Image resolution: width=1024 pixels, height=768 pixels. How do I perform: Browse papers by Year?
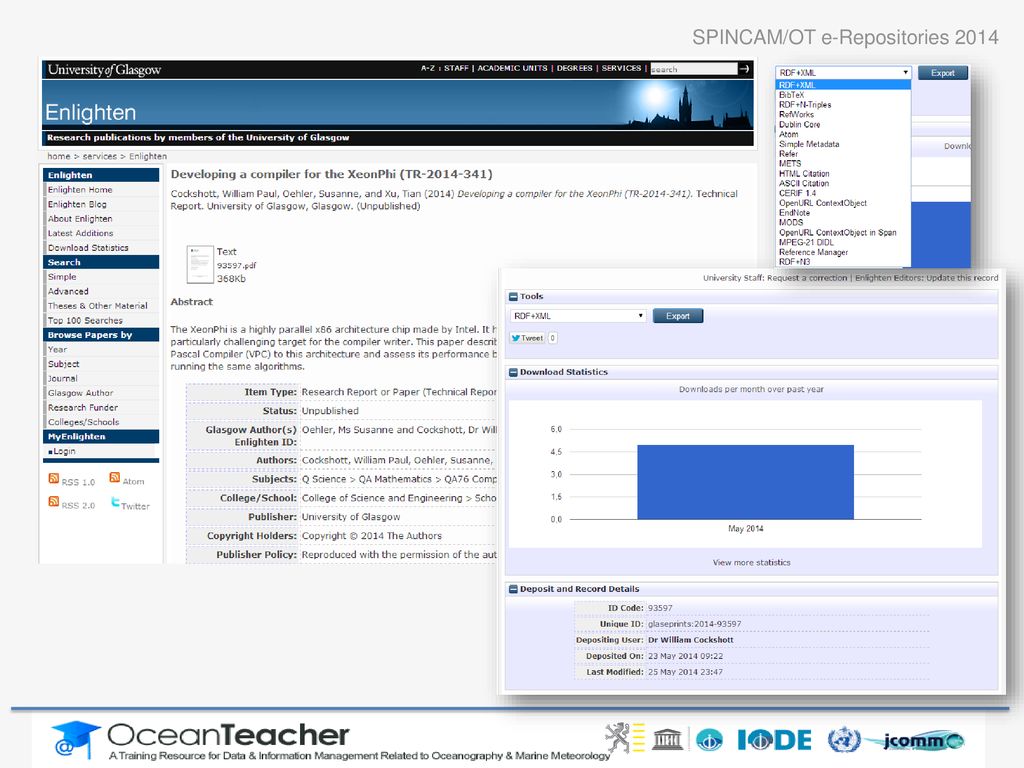57,349
